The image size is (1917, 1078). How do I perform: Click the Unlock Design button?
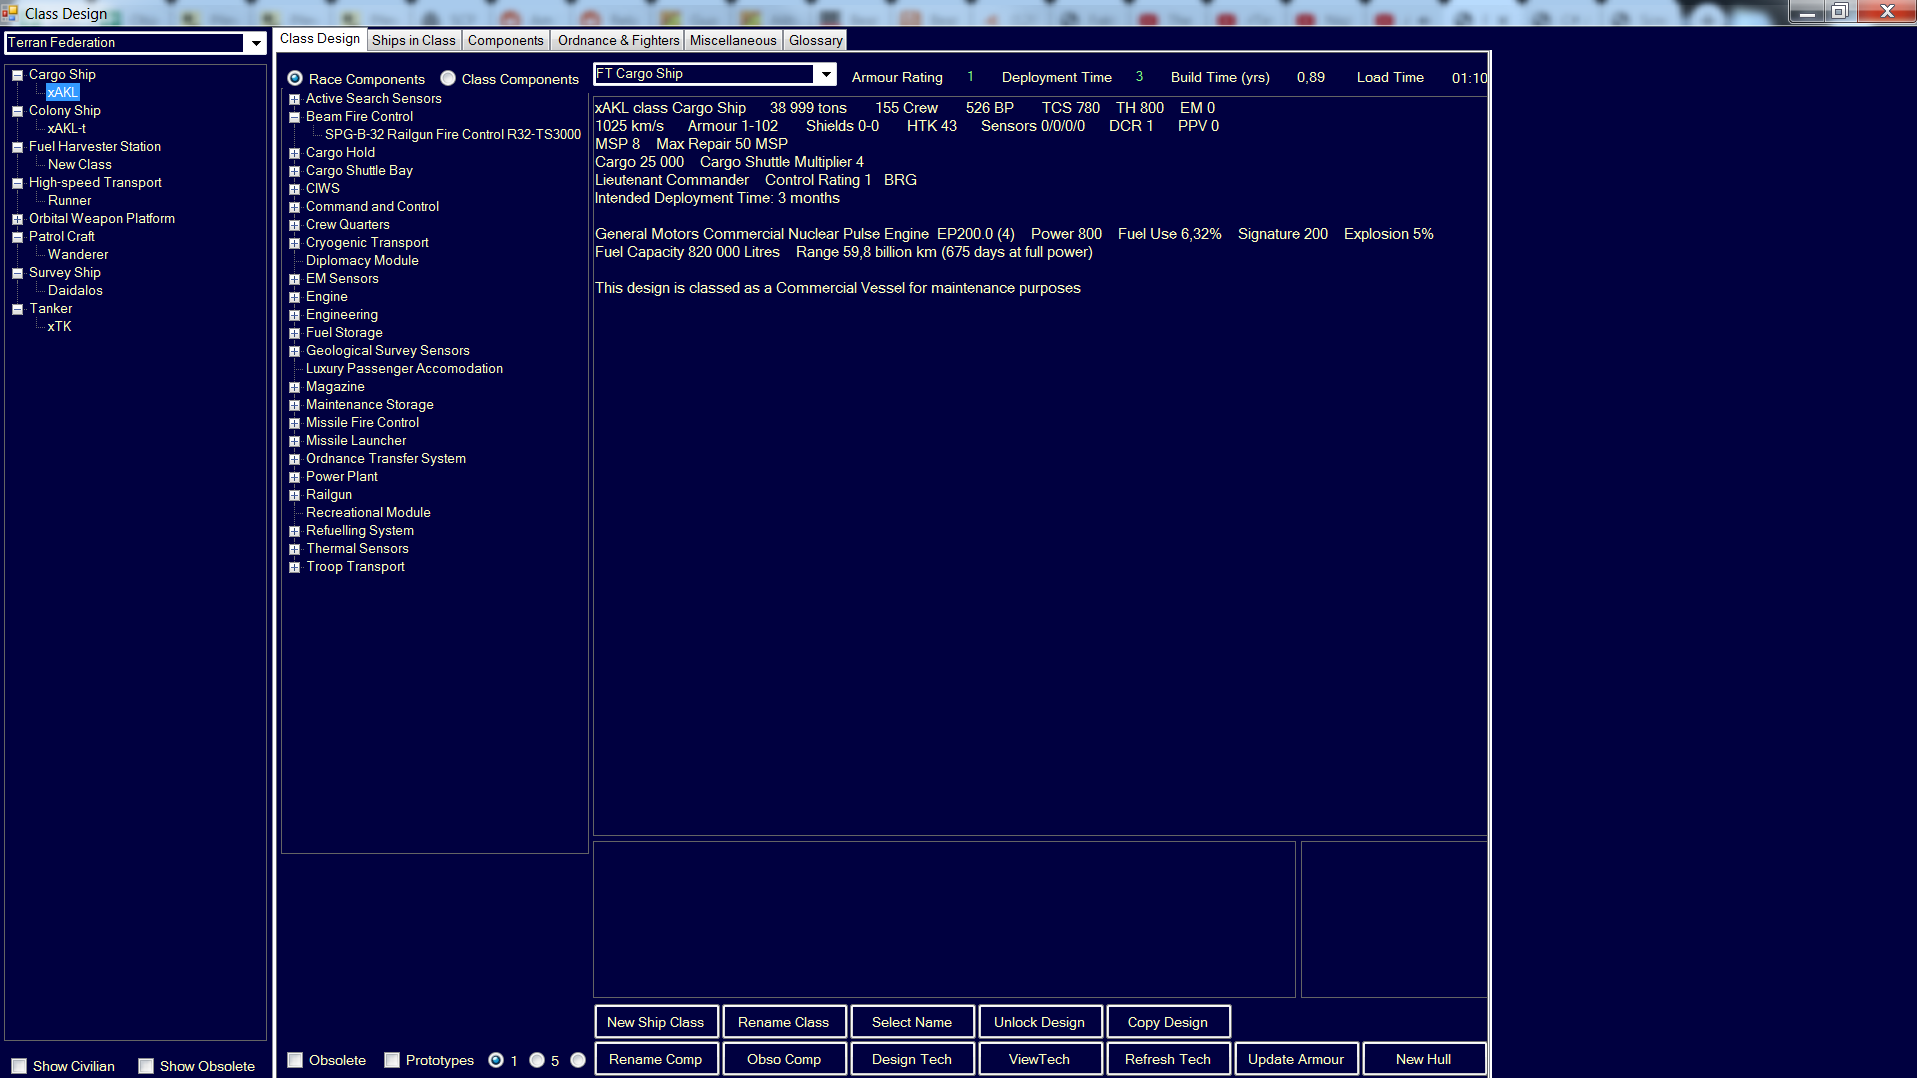pyautogui.click(x=1040, y=1022)
